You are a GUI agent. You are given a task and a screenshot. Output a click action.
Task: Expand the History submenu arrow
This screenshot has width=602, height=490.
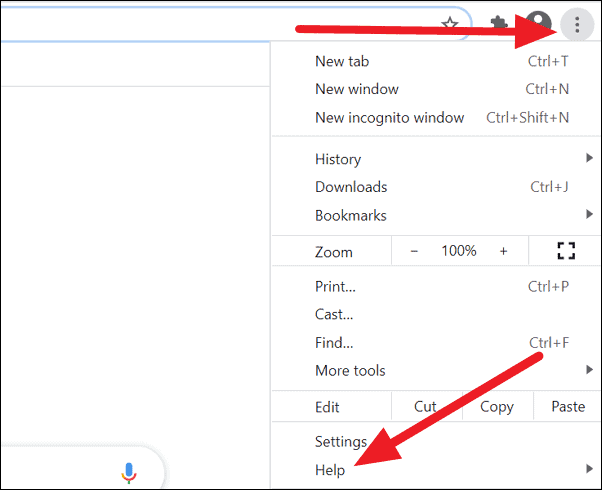(589, 158)
